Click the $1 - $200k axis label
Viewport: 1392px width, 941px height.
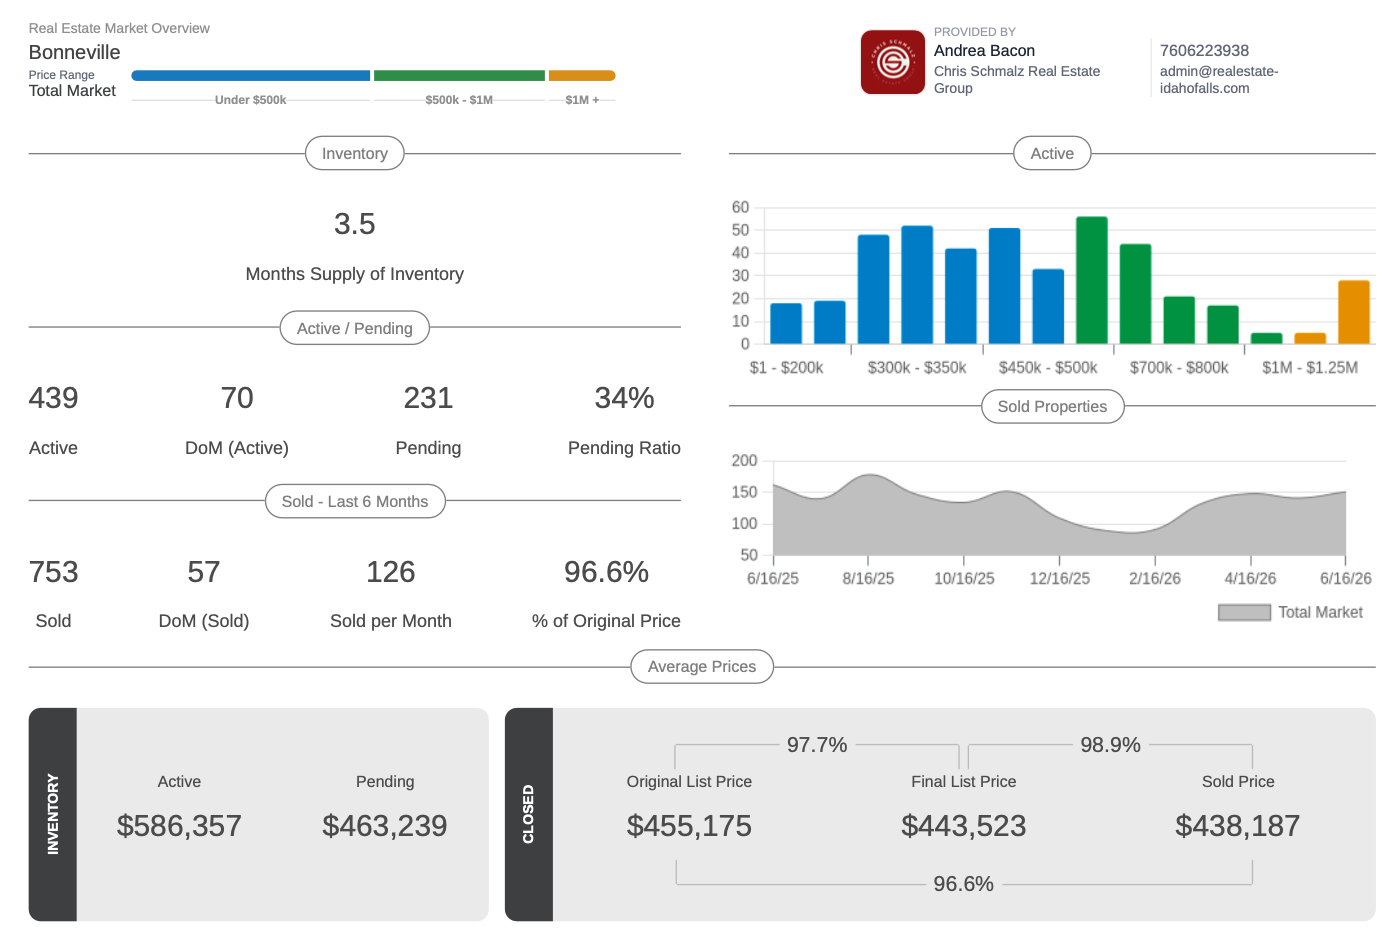786,368
